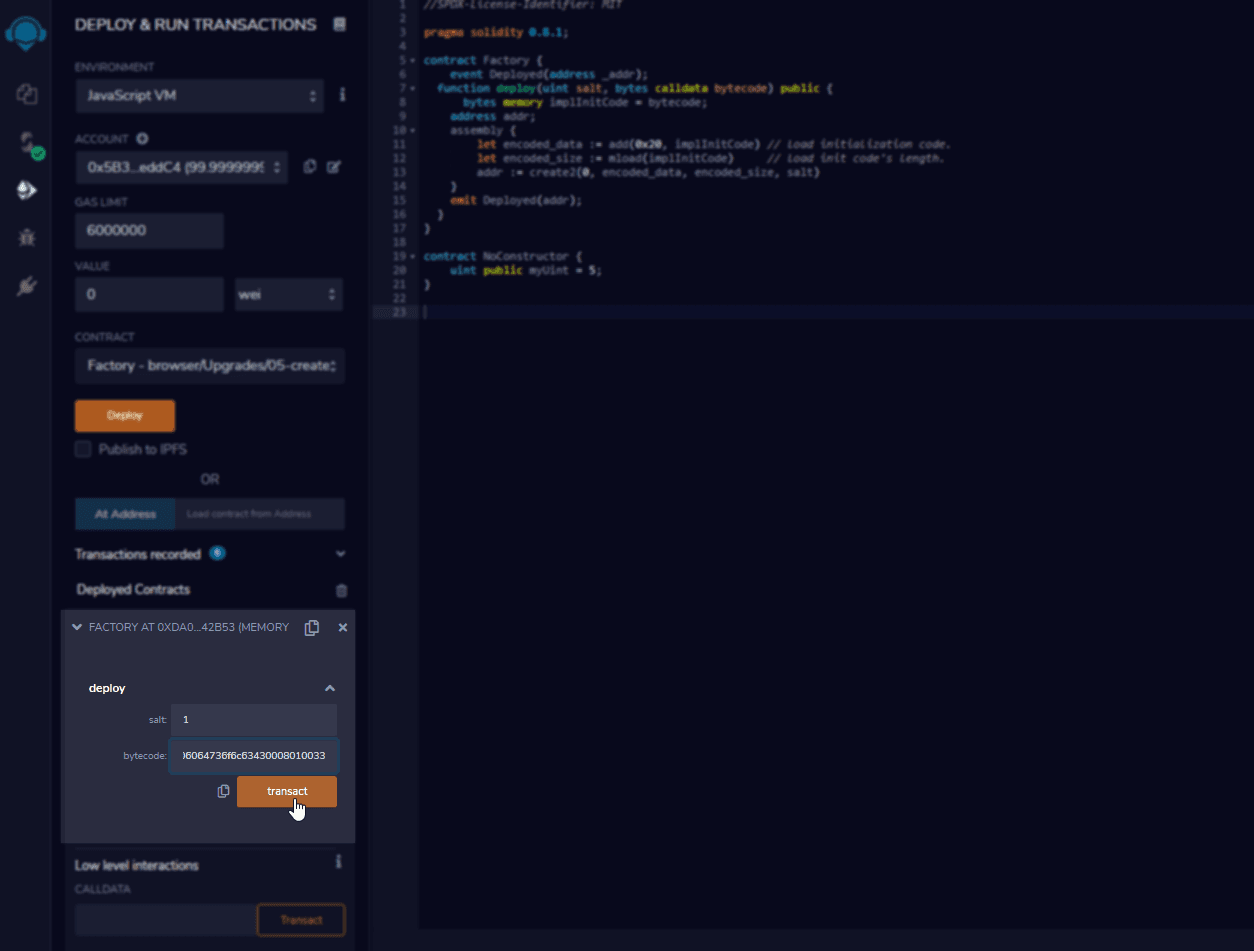Image resolution: width=1254 pixels, height=951 pixels.
Task: Click the uint public myUint line in the editor
Action: pos(526,270)
